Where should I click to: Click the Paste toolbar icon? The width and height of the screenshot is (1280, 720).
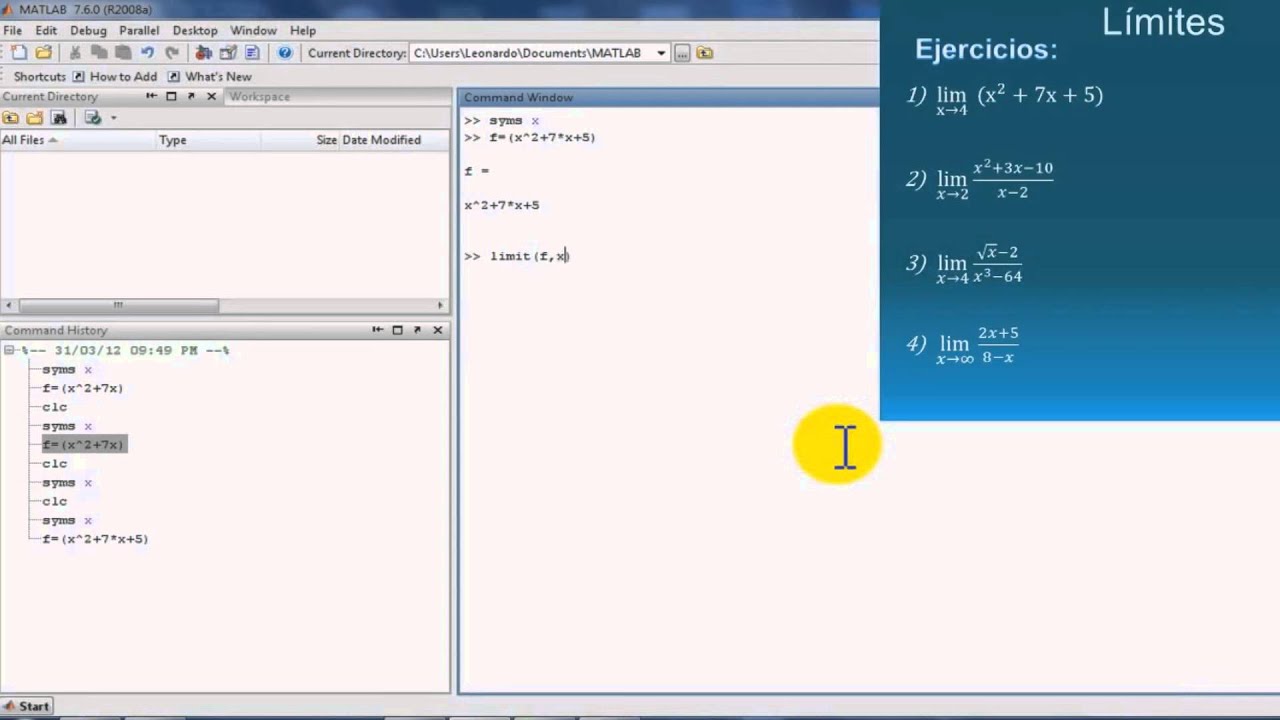pyautogui.click(x=123, y=53)
